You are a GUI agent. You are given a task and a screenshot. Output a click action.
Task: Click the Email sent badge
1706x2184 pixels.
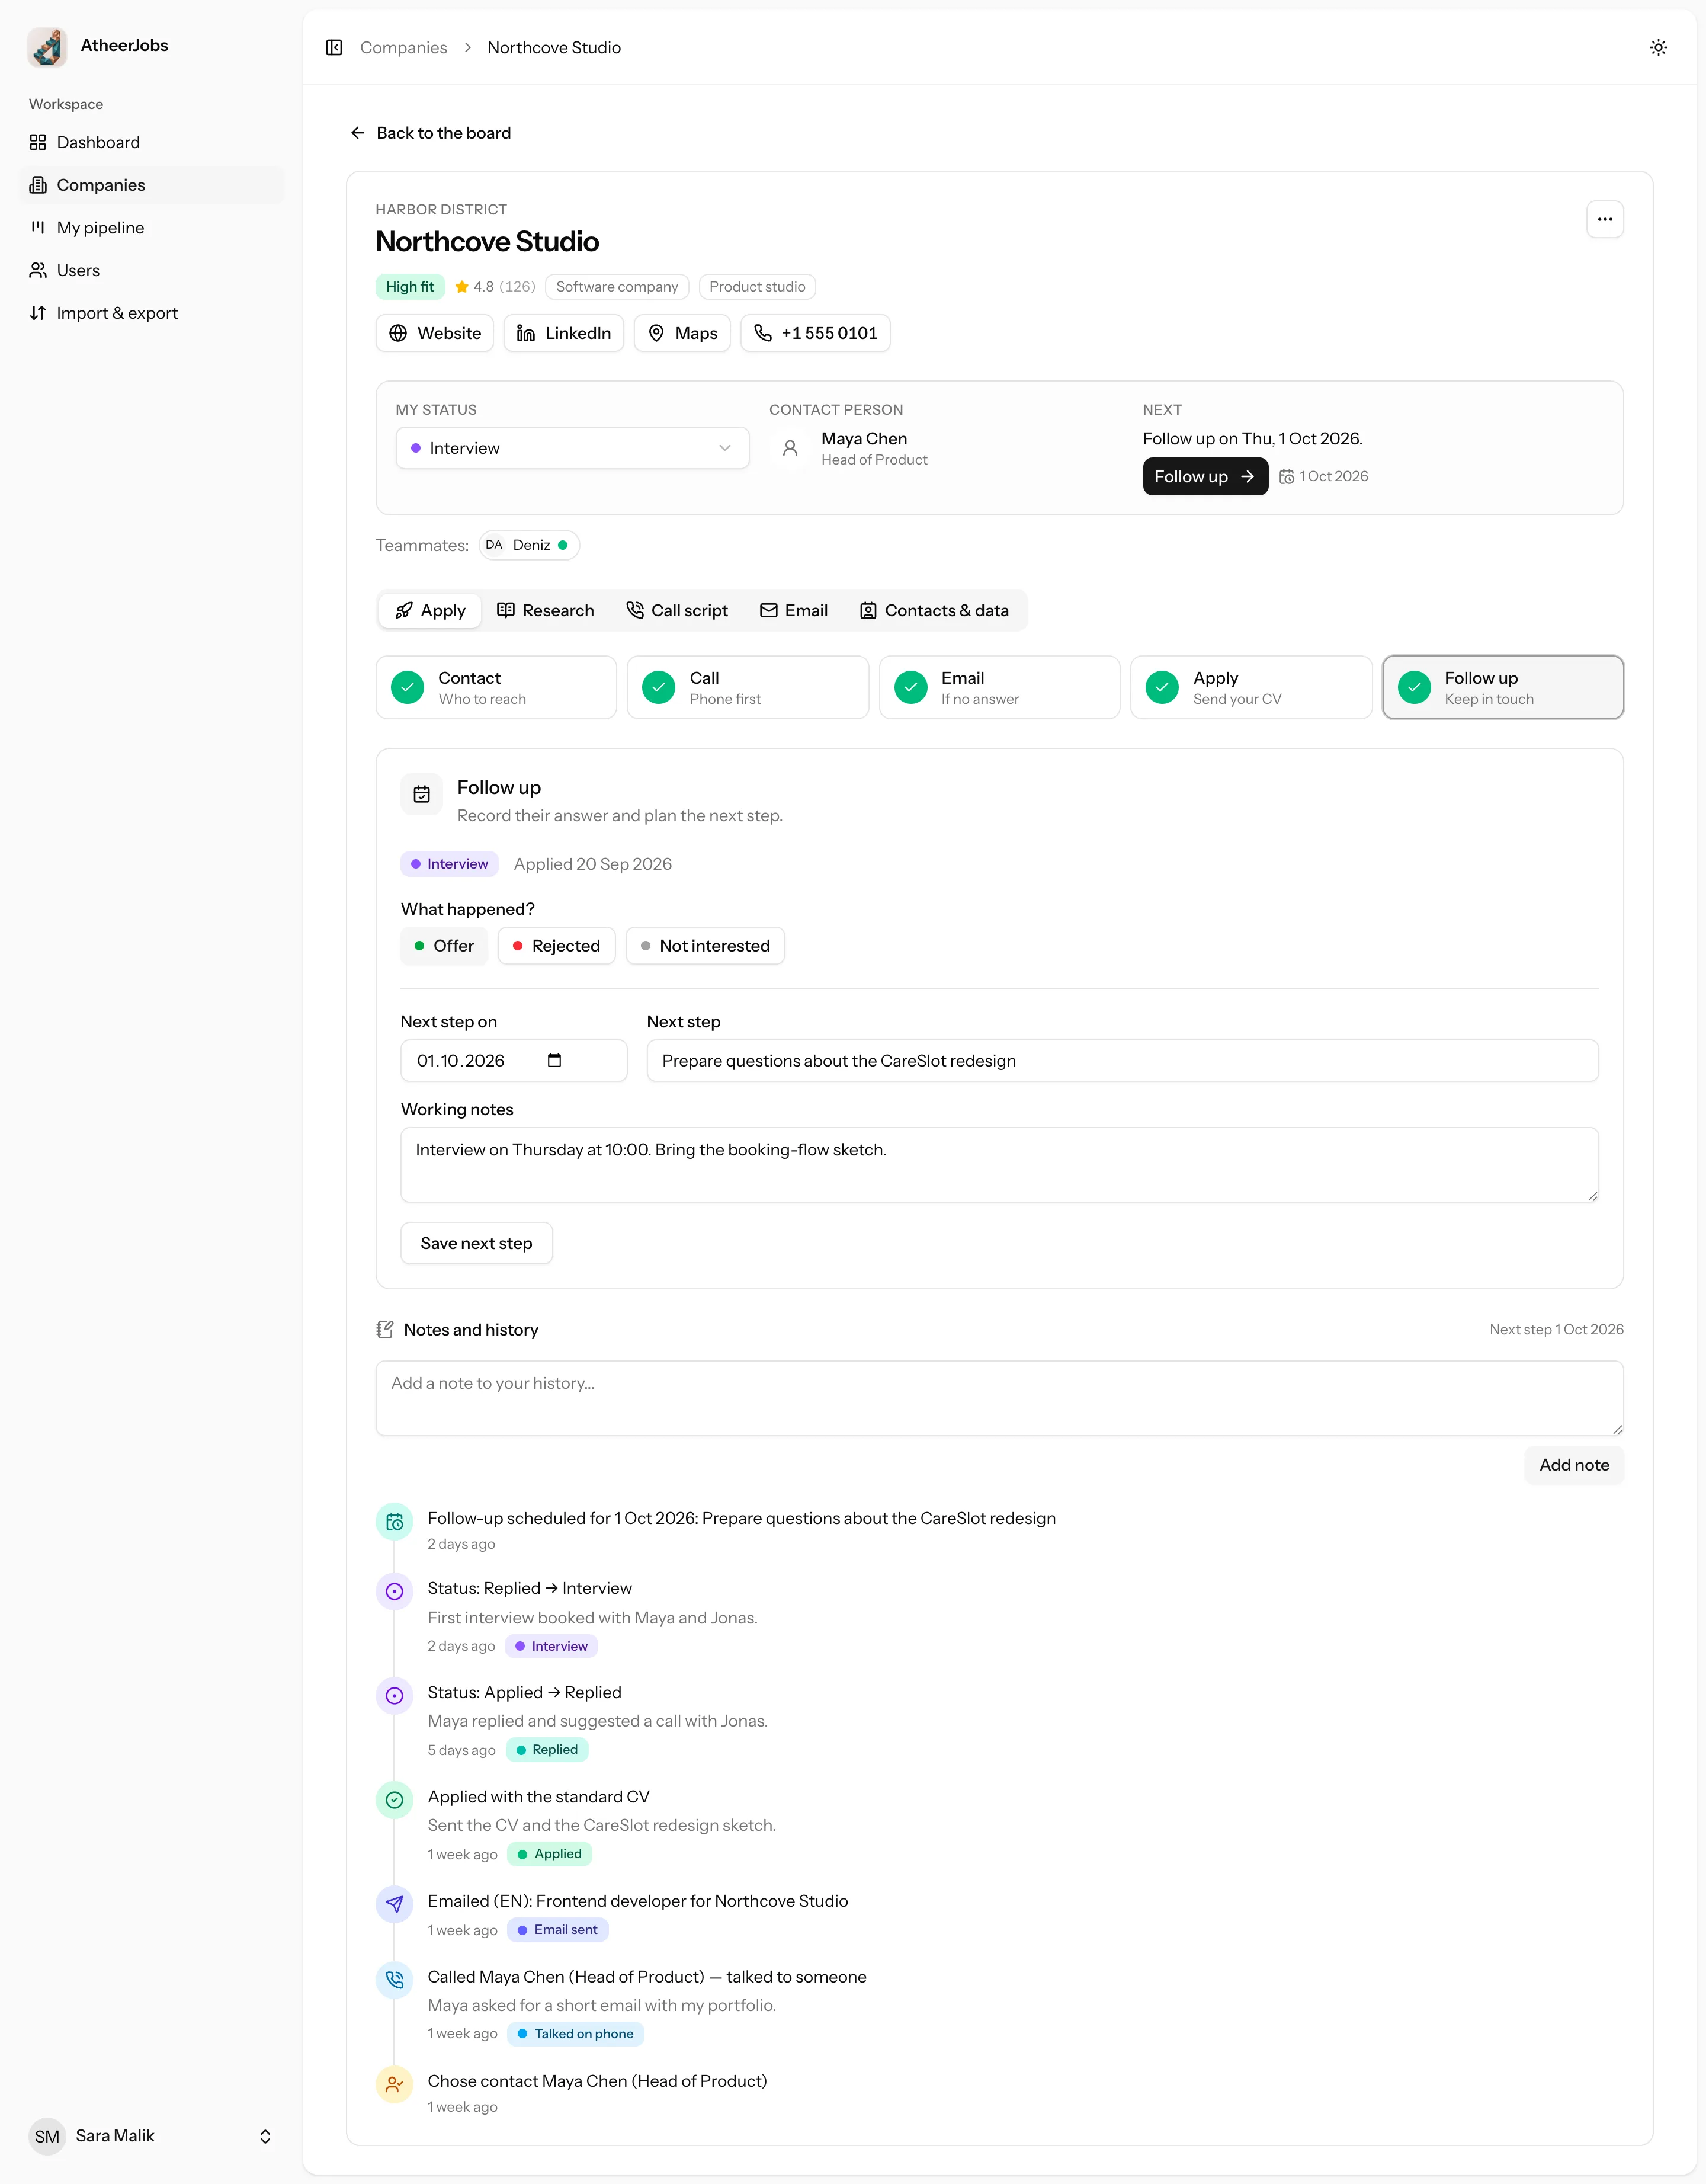(557, 1930)
